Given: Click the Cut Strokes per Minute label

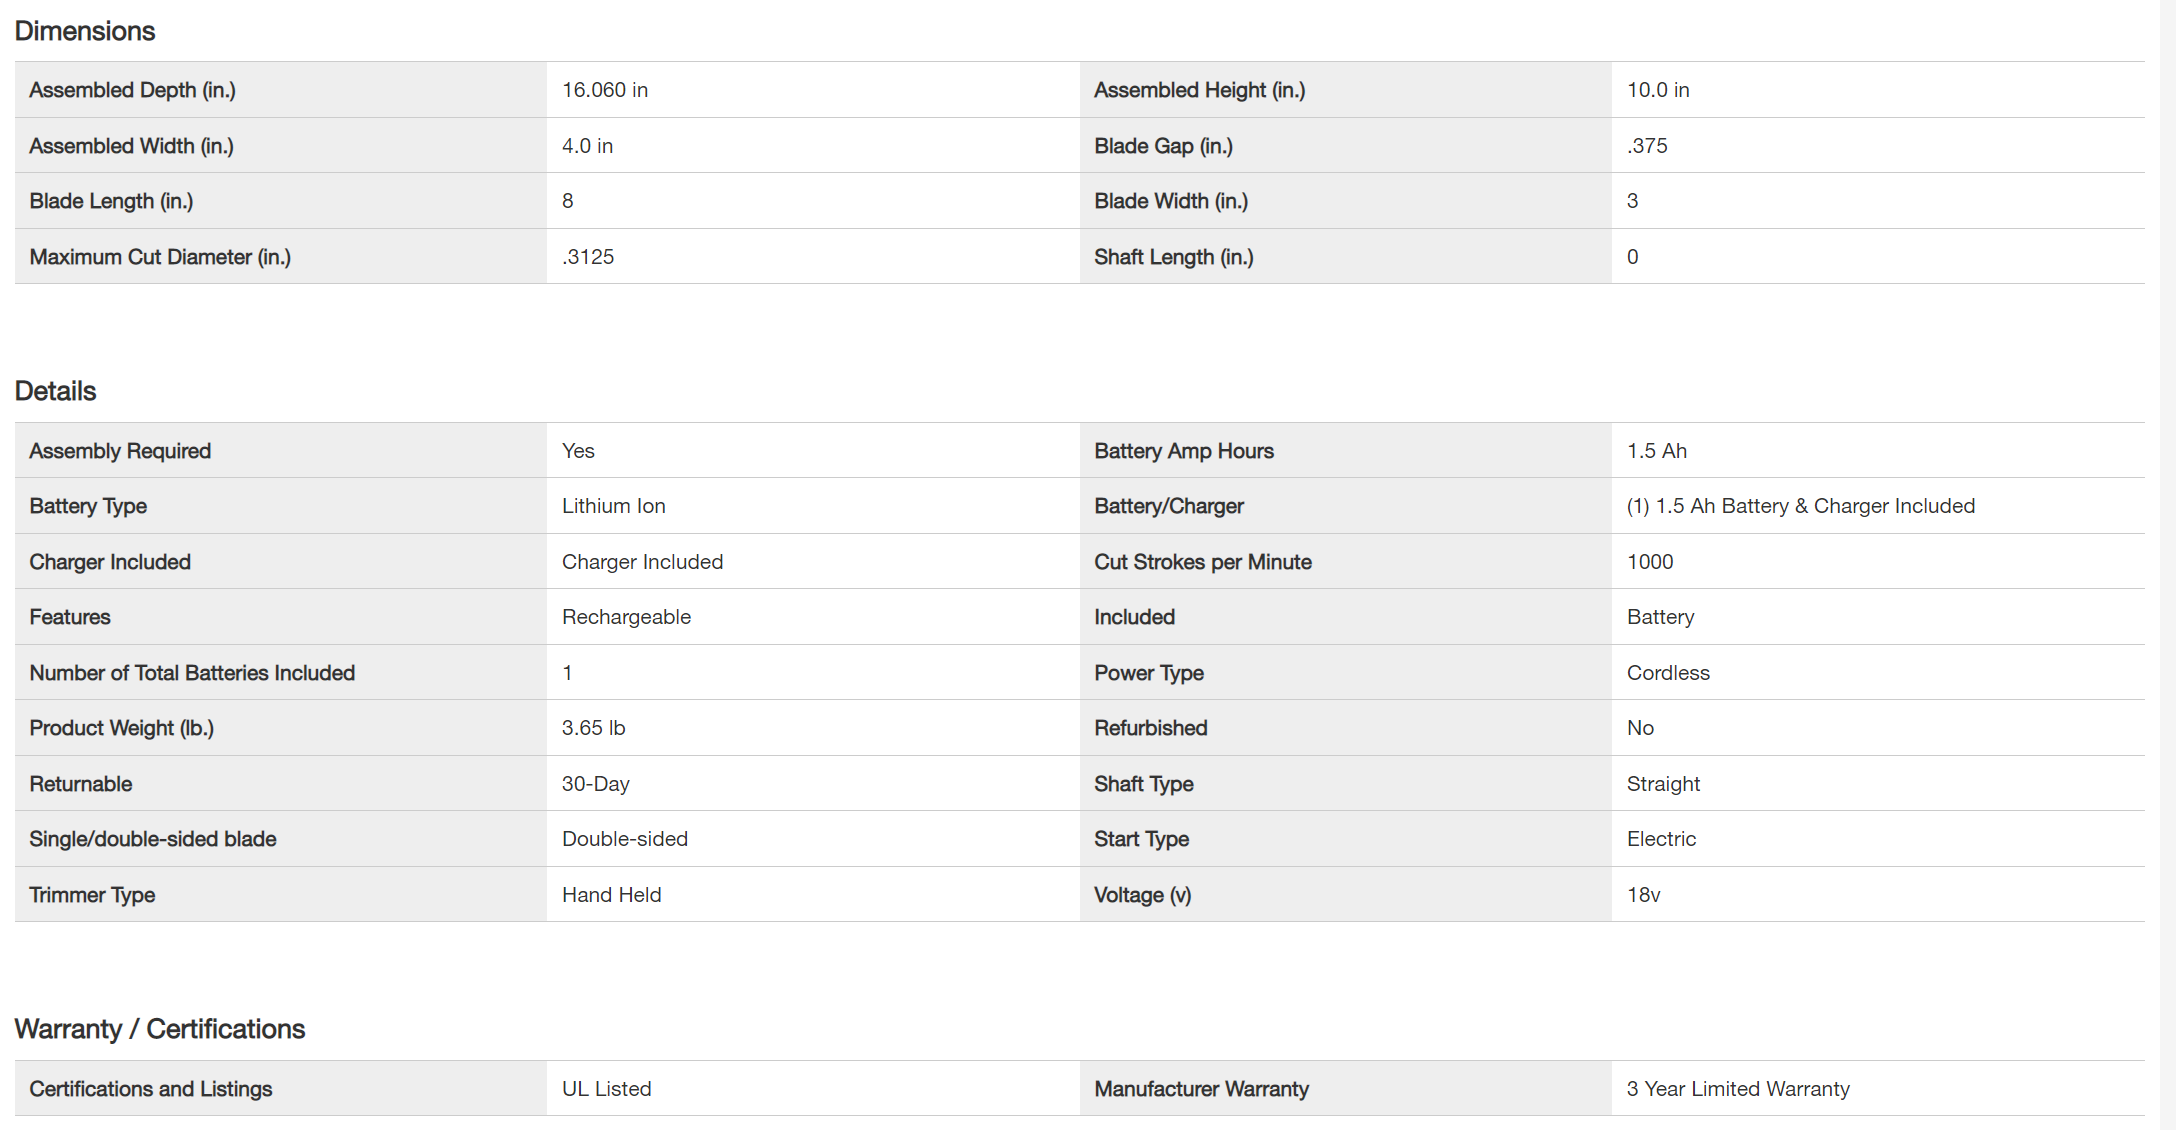Looking at the screenshot, I should (x=1203, y=562).
